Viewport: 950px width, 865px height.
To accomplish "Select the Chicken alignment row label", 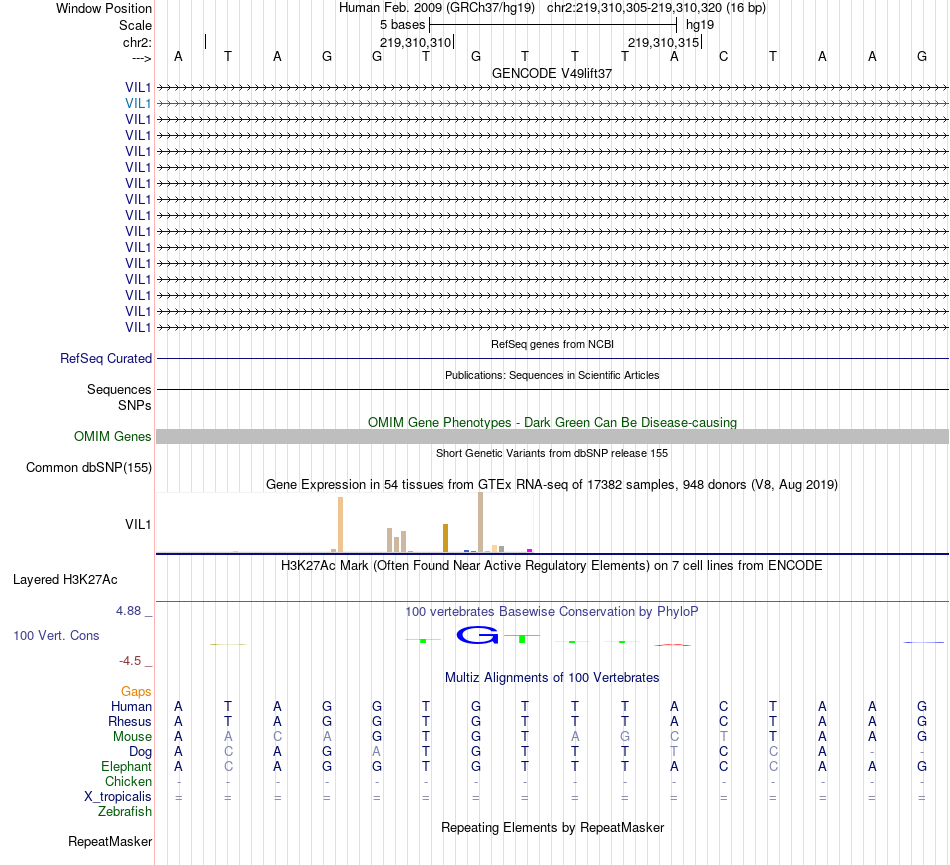I will [128, 782].
